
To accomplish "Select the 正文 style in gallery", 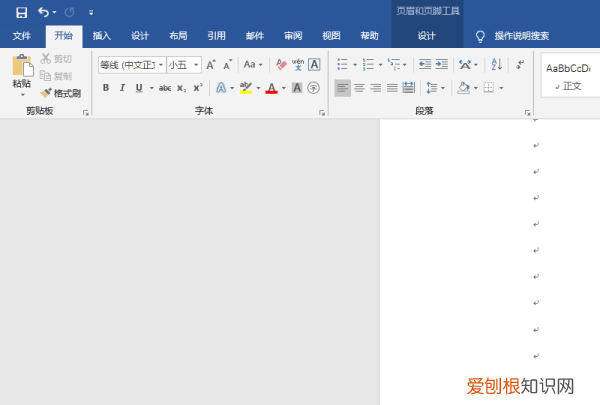I will point(570,75).
